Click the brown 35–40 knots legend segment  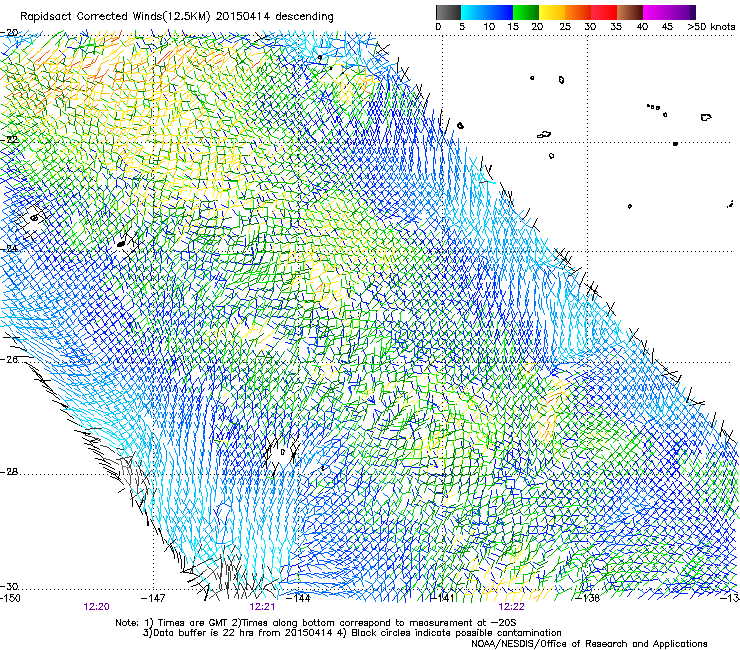(x=630, y=13)
